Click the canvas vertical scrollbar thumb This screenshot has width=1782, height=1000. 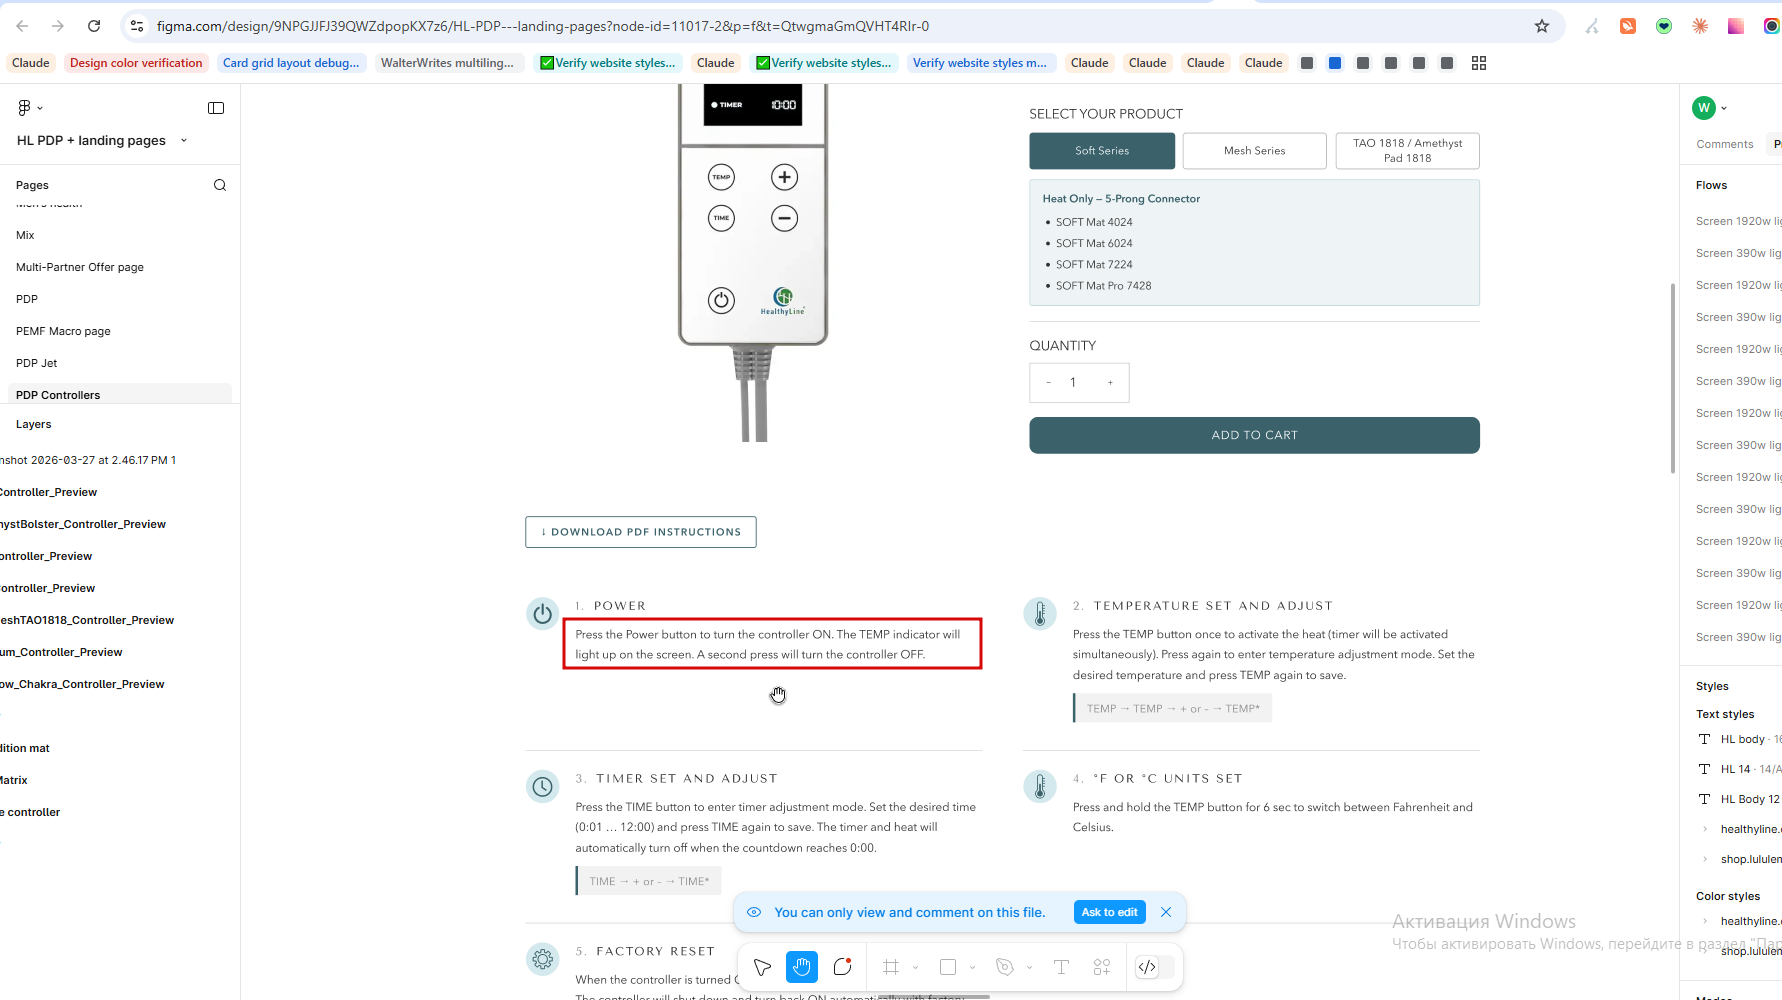click(1672, 378)
